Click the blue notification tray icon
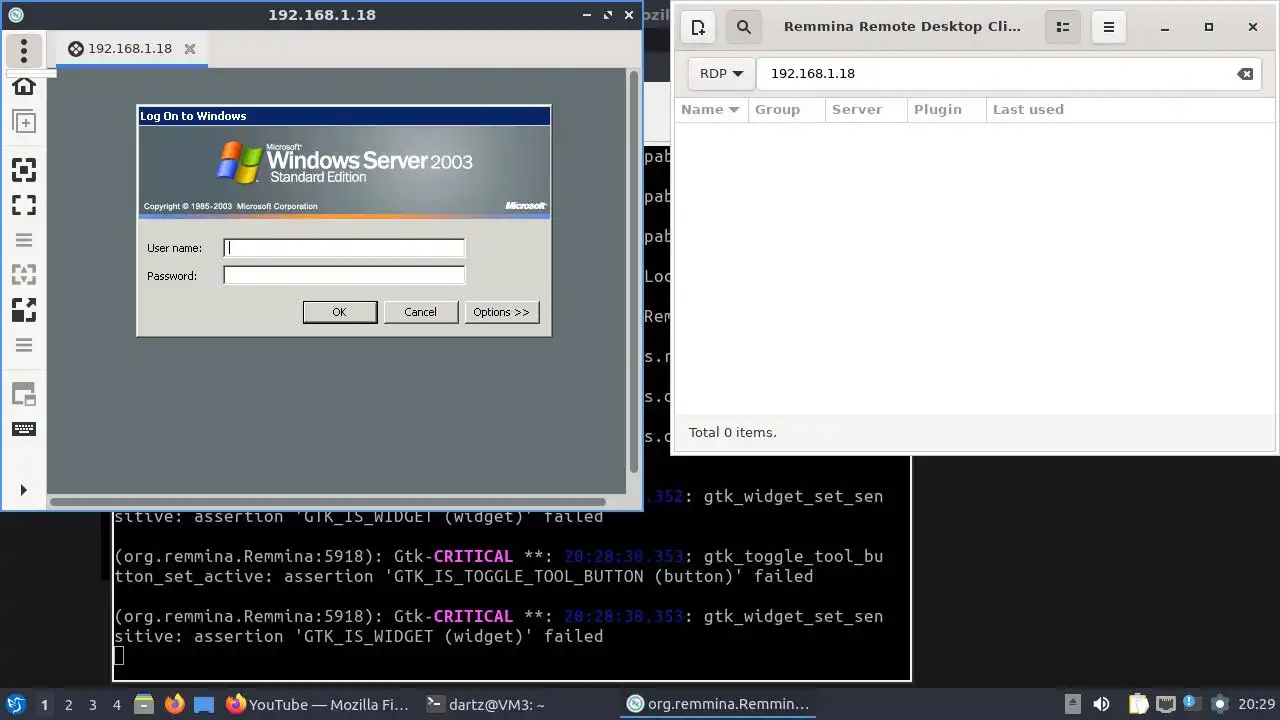 pyautogui.click(x=1192, y=704)
